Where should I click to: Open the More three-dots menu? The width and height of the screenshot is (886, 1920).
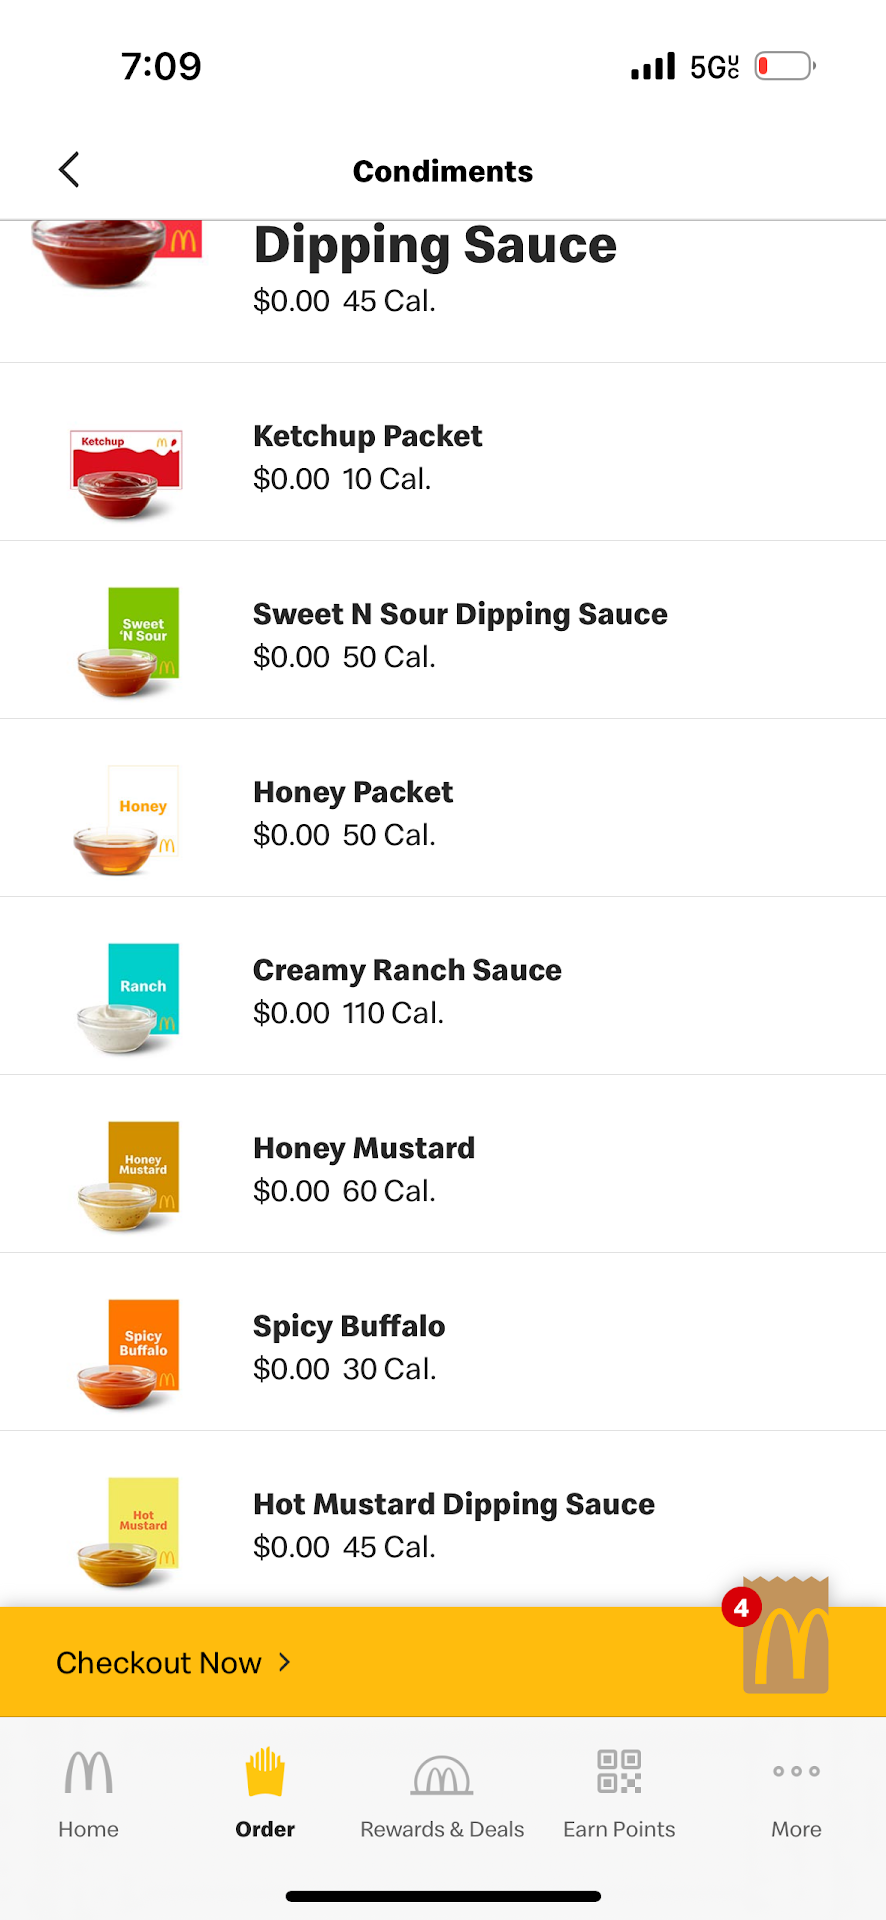pos(796,1772)
